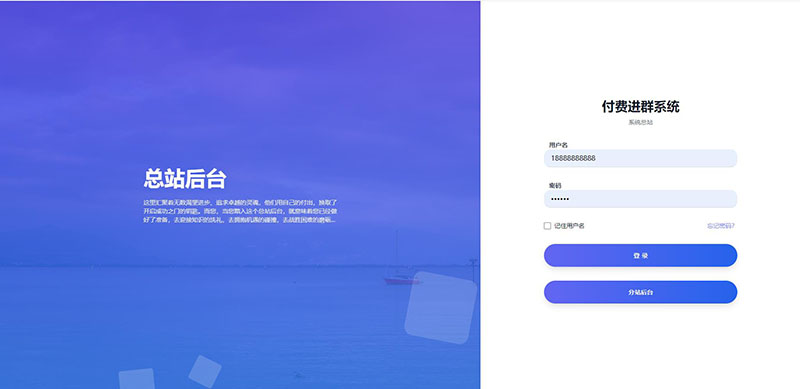The height and width of the screenshot is (389, 800).
Task: Click the 密码 field label
Action: 555,185
